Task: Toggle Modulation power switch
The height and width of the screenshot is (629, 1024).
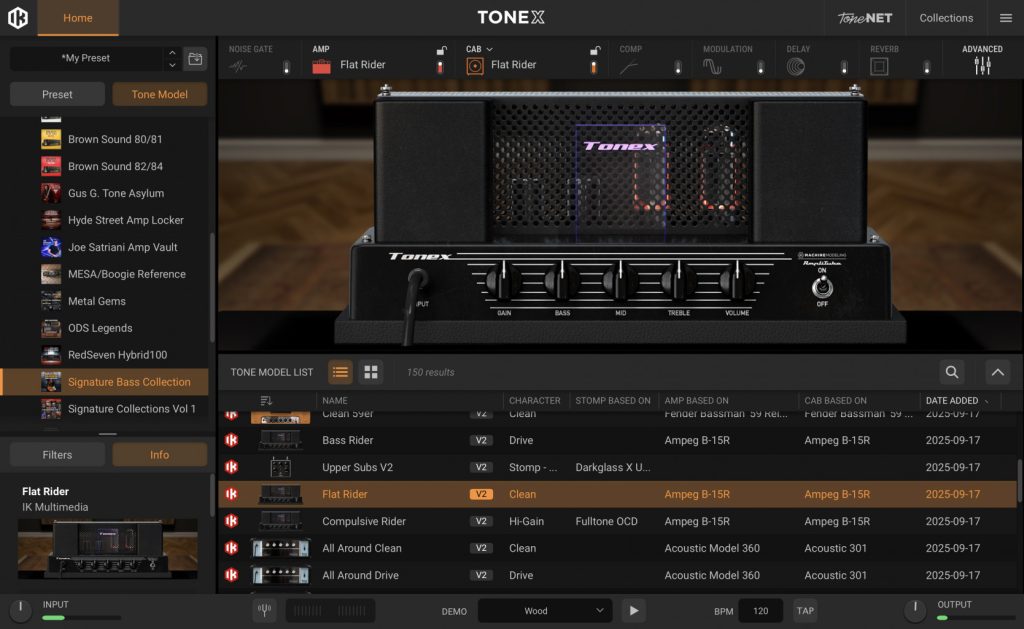Action: [761, 67]
